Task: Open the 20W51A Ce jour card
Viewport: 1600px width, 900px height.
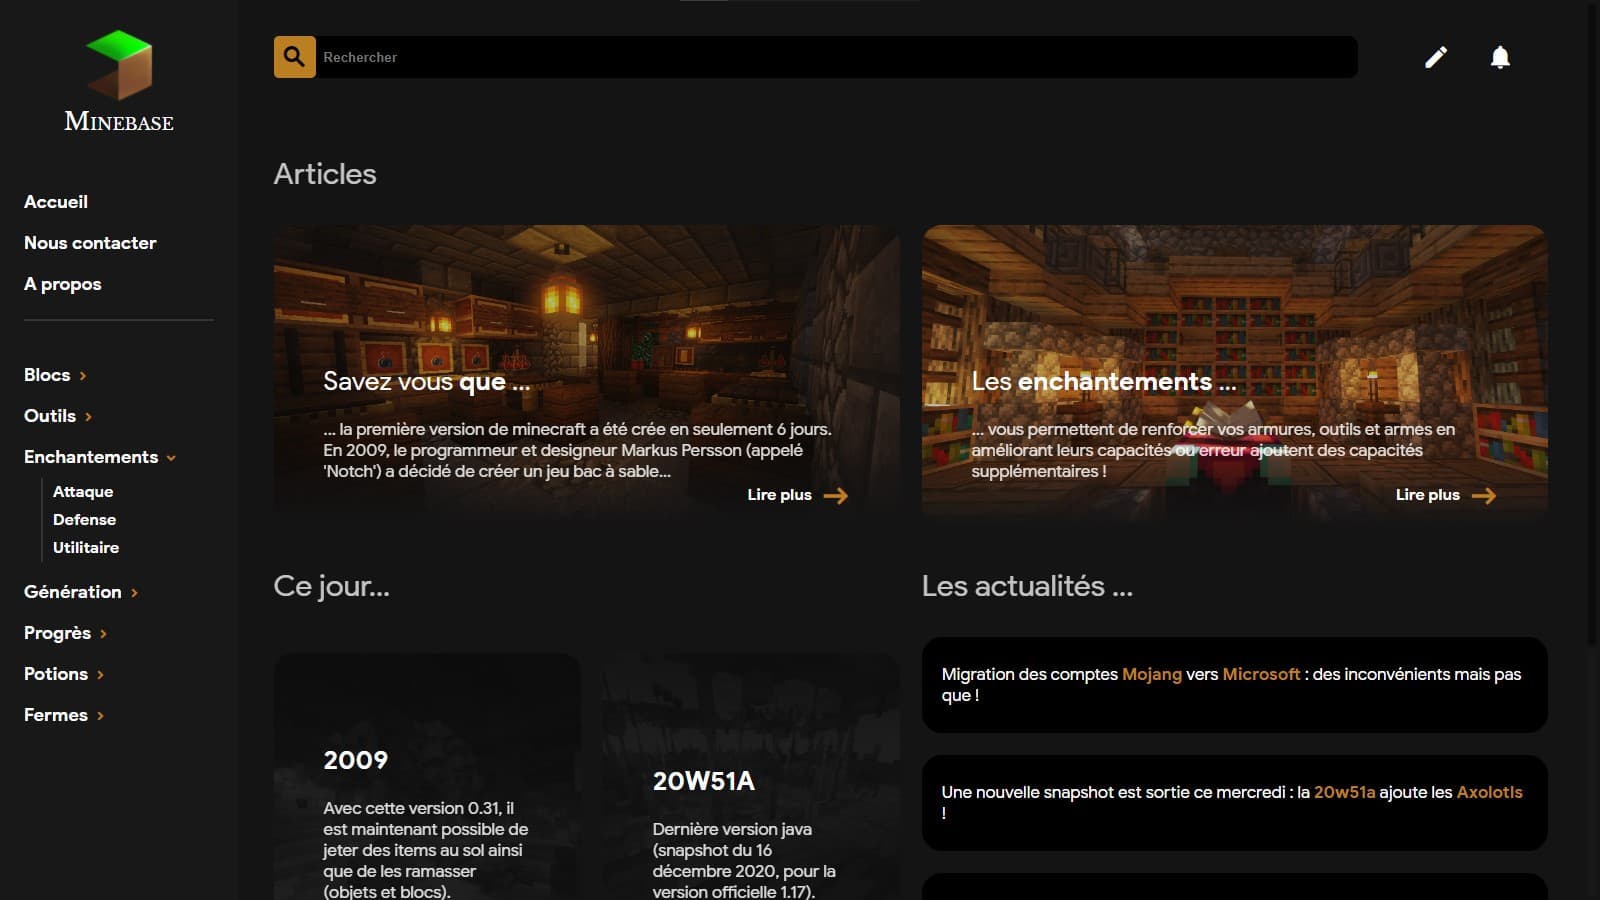Action: tap(750, 777)
